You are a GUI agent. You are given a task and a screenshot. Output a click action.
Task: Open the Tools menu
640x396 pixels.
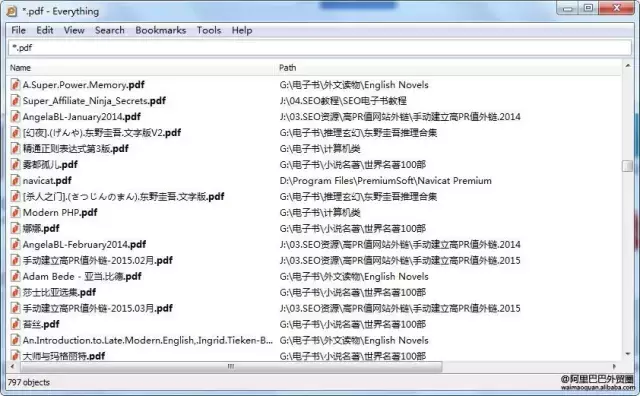tap(209, 30)
